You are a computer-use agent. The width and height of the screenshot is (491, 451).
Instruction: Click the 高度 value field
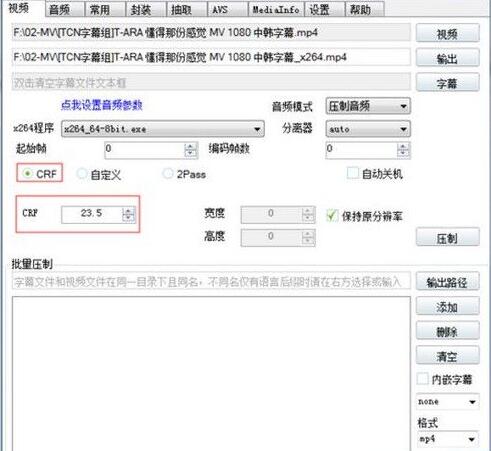pyautogui.click(x=271, y=237)
